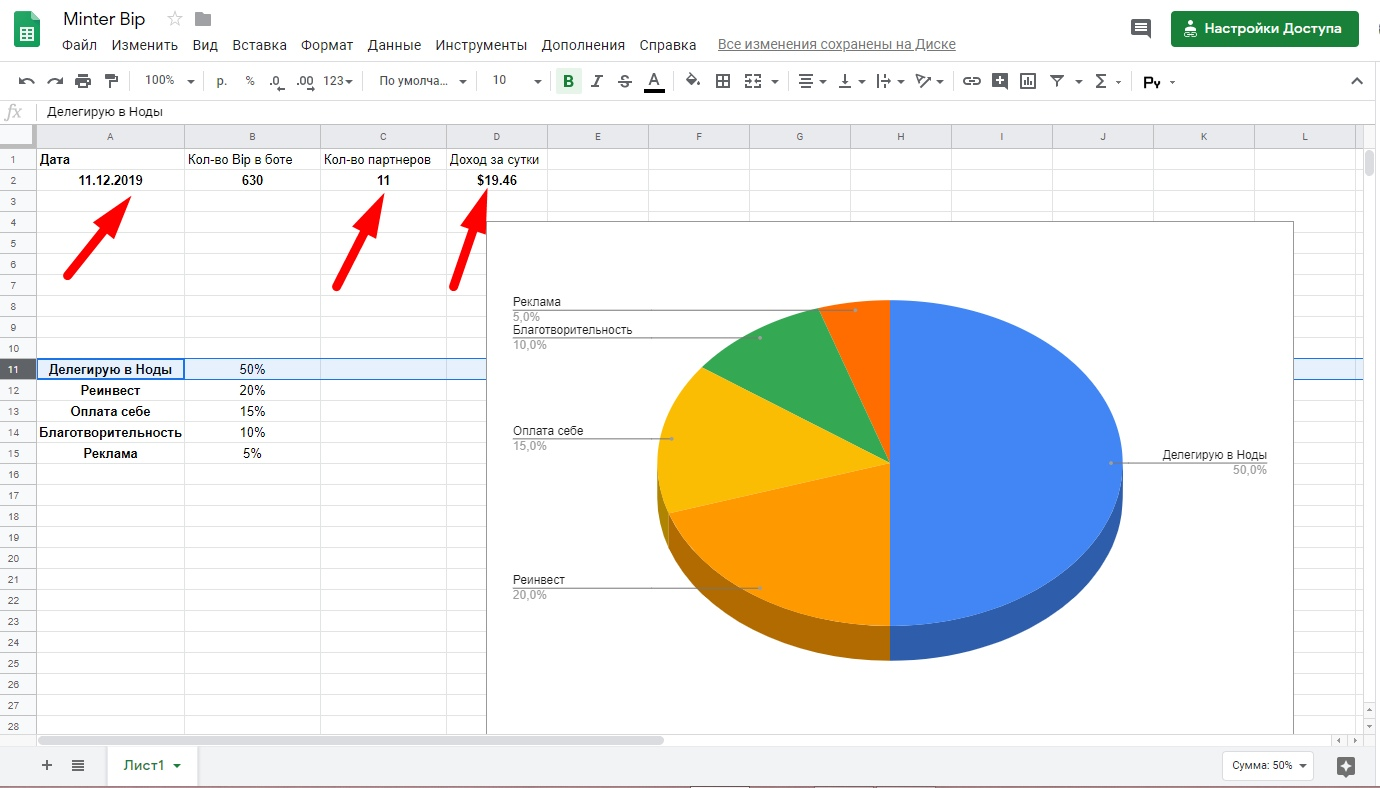Open the all sheets list
This screenshot has height=788, width=1380.
[x=78, y=765]
